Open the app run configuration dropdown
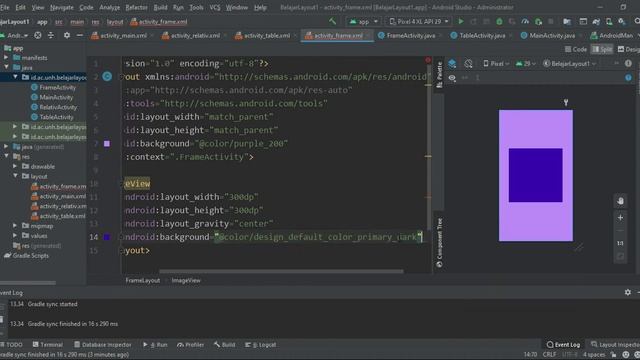 [x=363, y=21]
